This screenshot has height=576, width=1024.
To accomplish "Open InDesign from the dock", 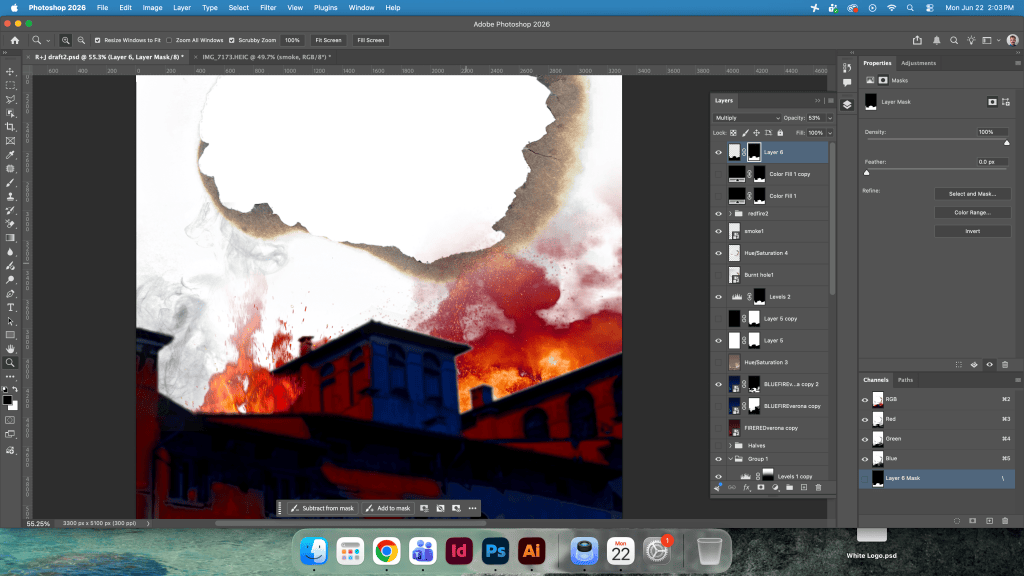I will click(x=459, y=551).
